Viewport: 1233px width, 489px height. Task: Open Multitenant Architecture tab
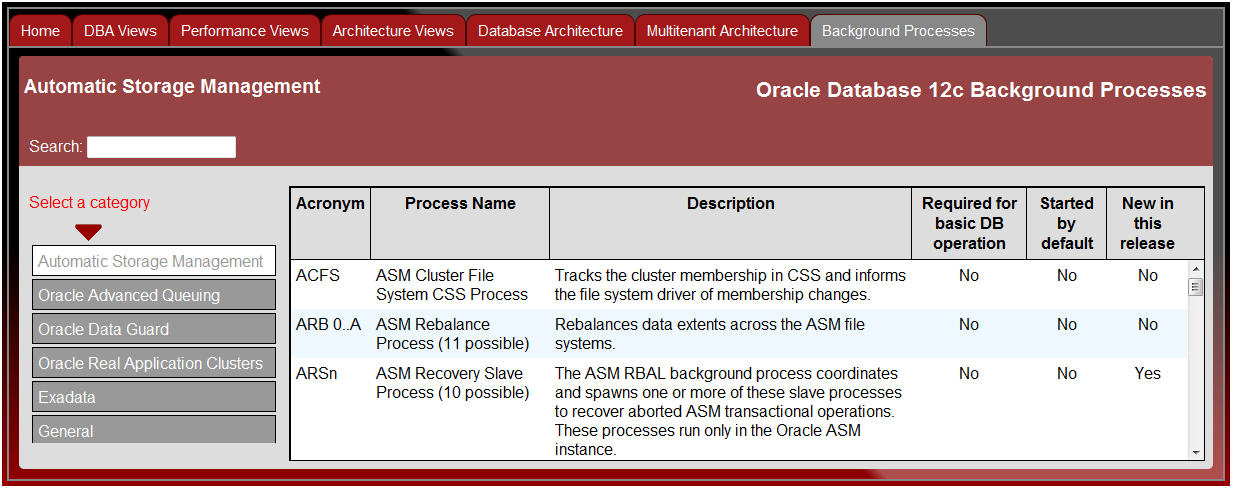click(722, 31)
